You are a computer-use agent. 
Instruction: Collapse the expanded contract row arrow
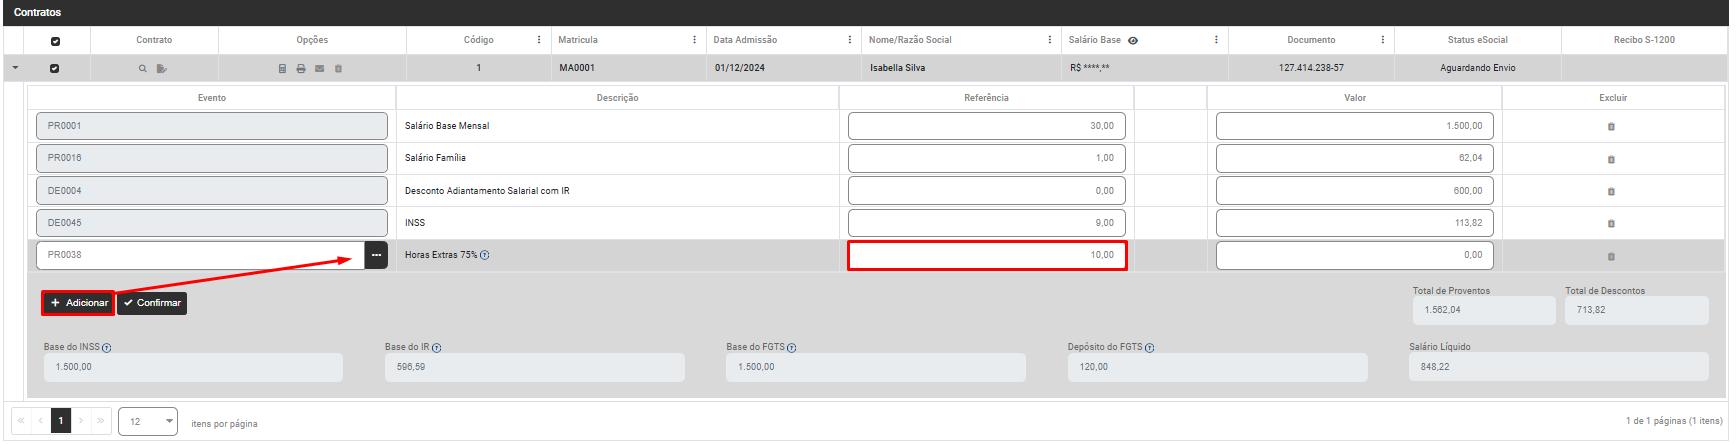tap(15, 68)
